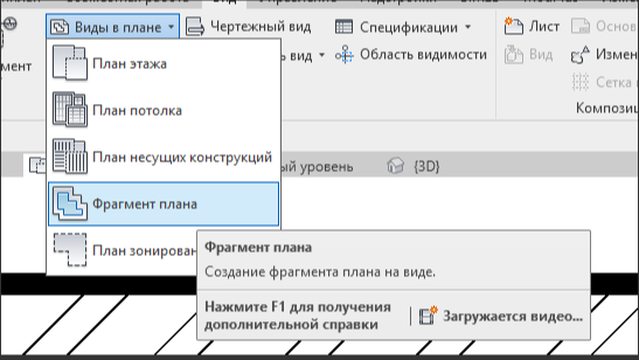The image size is (639, 360).
Task: Click the 3D house icon
Action: (x=395, y=166)
